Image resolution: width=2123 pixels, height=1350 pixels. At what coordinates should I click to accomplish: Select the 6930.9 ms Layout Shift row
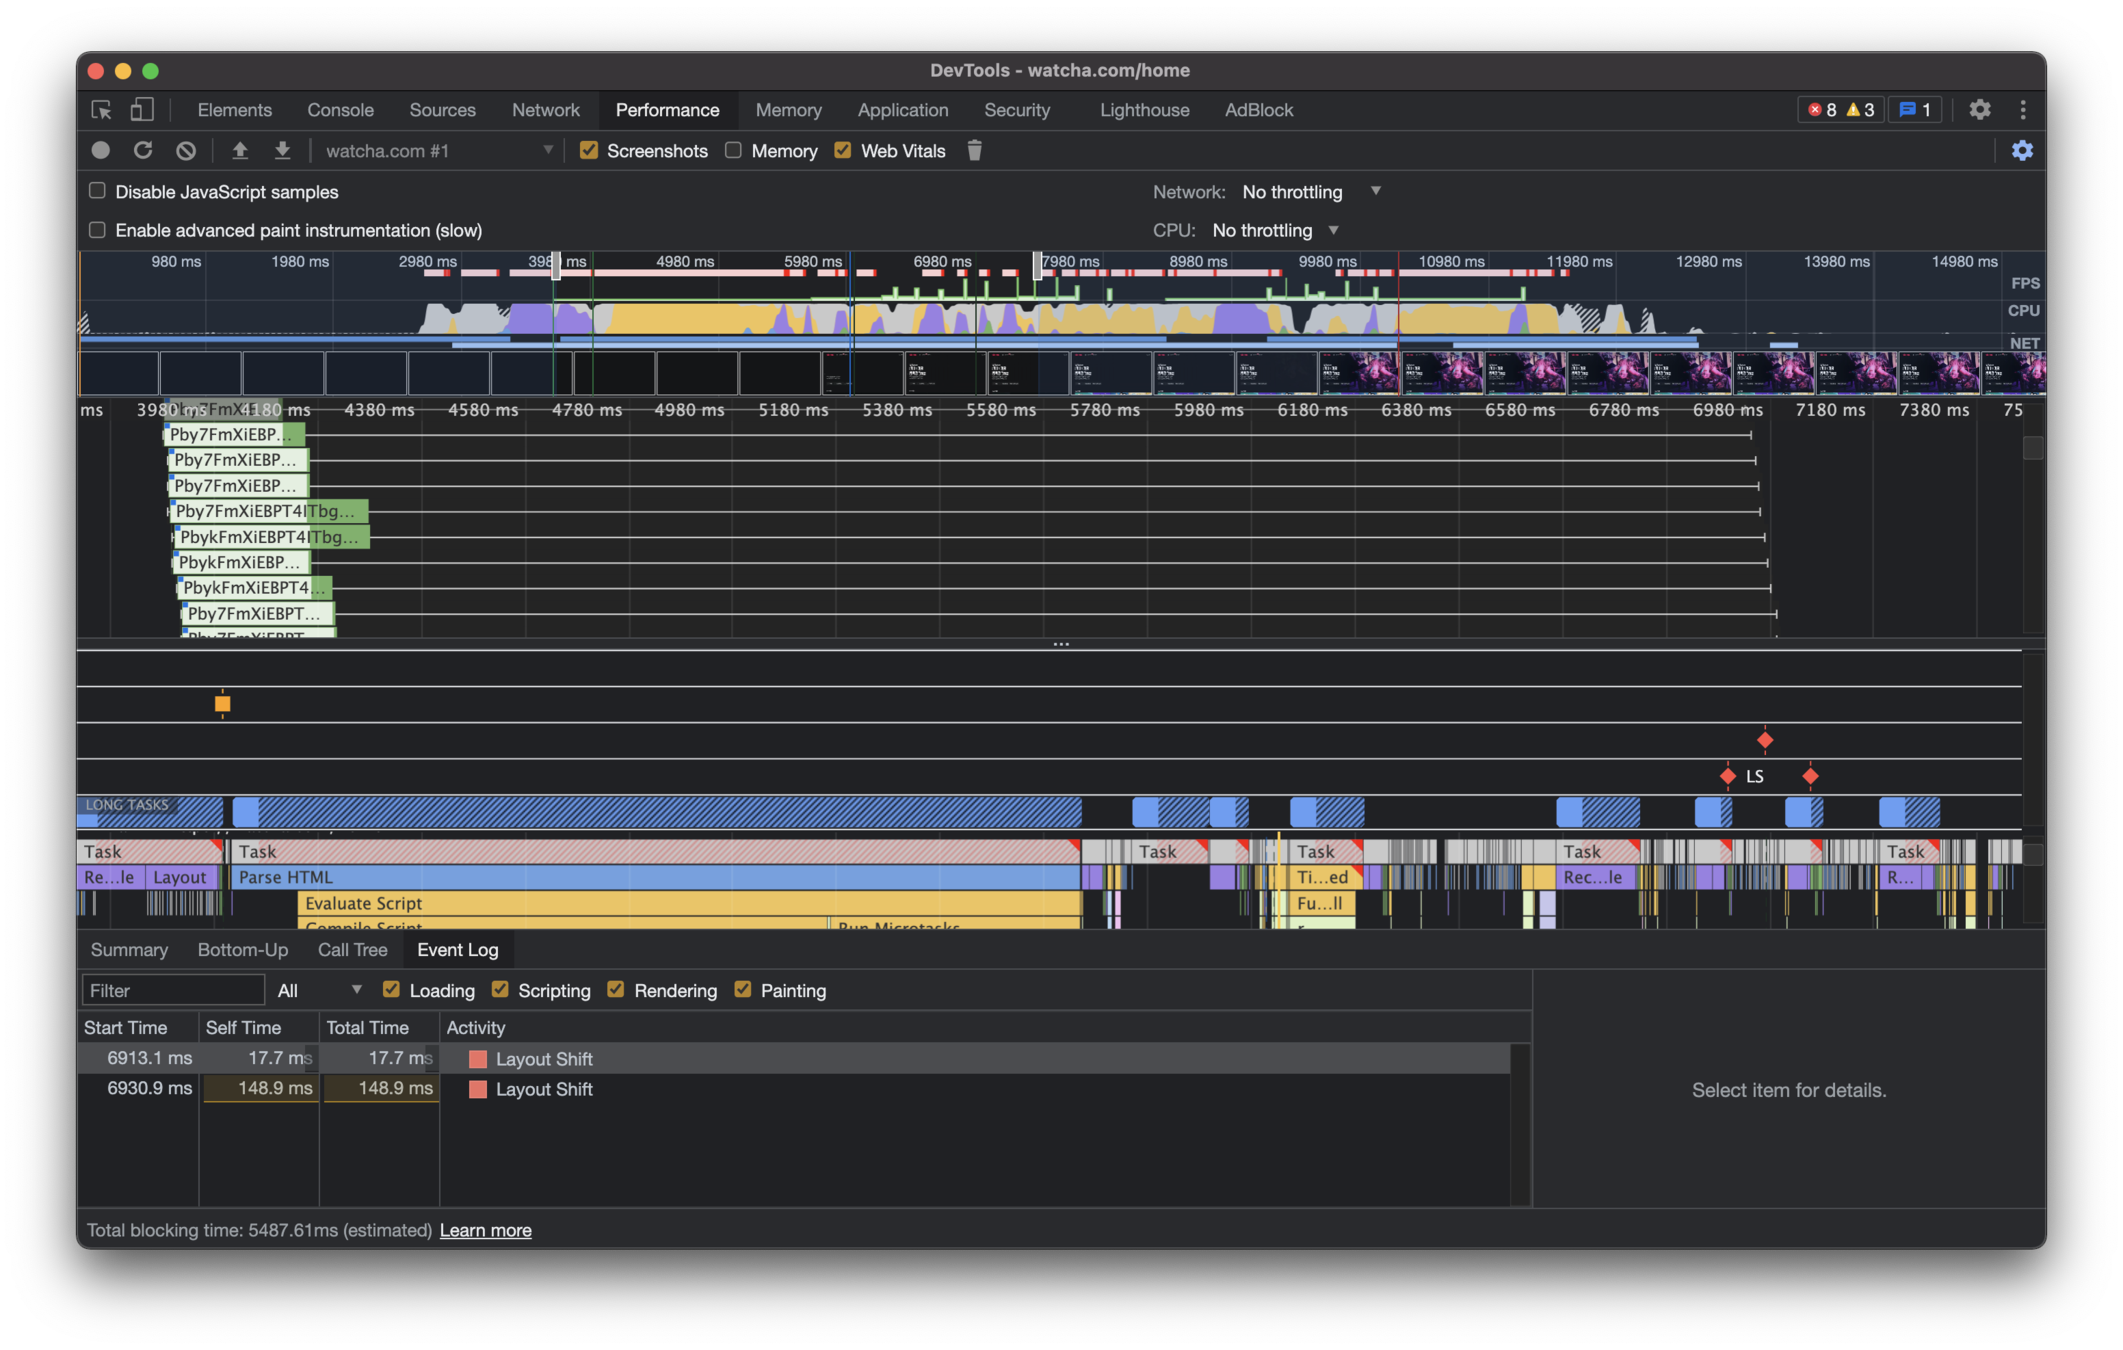[544, 1089]
